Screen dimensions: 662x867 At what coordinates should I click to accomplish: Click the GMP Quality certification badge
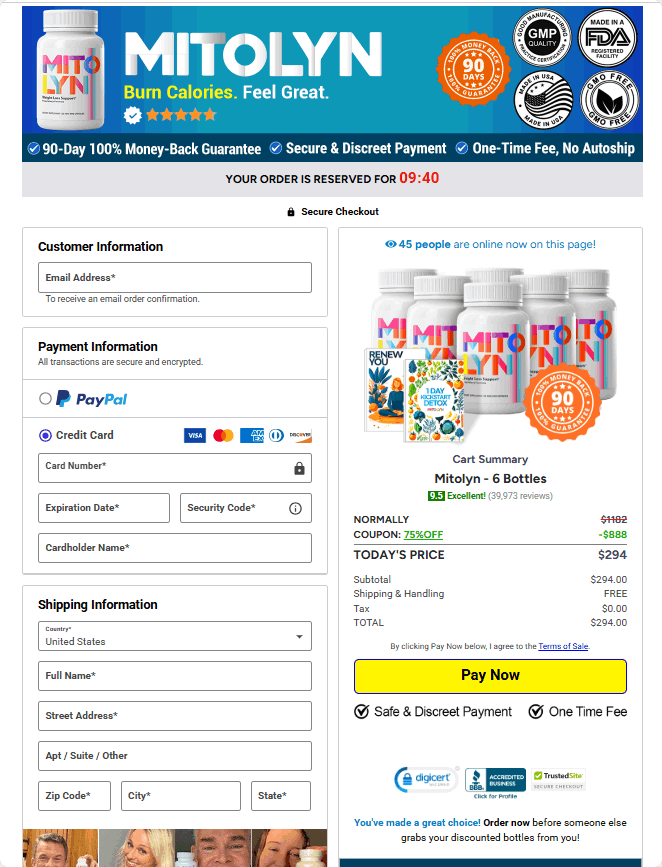543,38
